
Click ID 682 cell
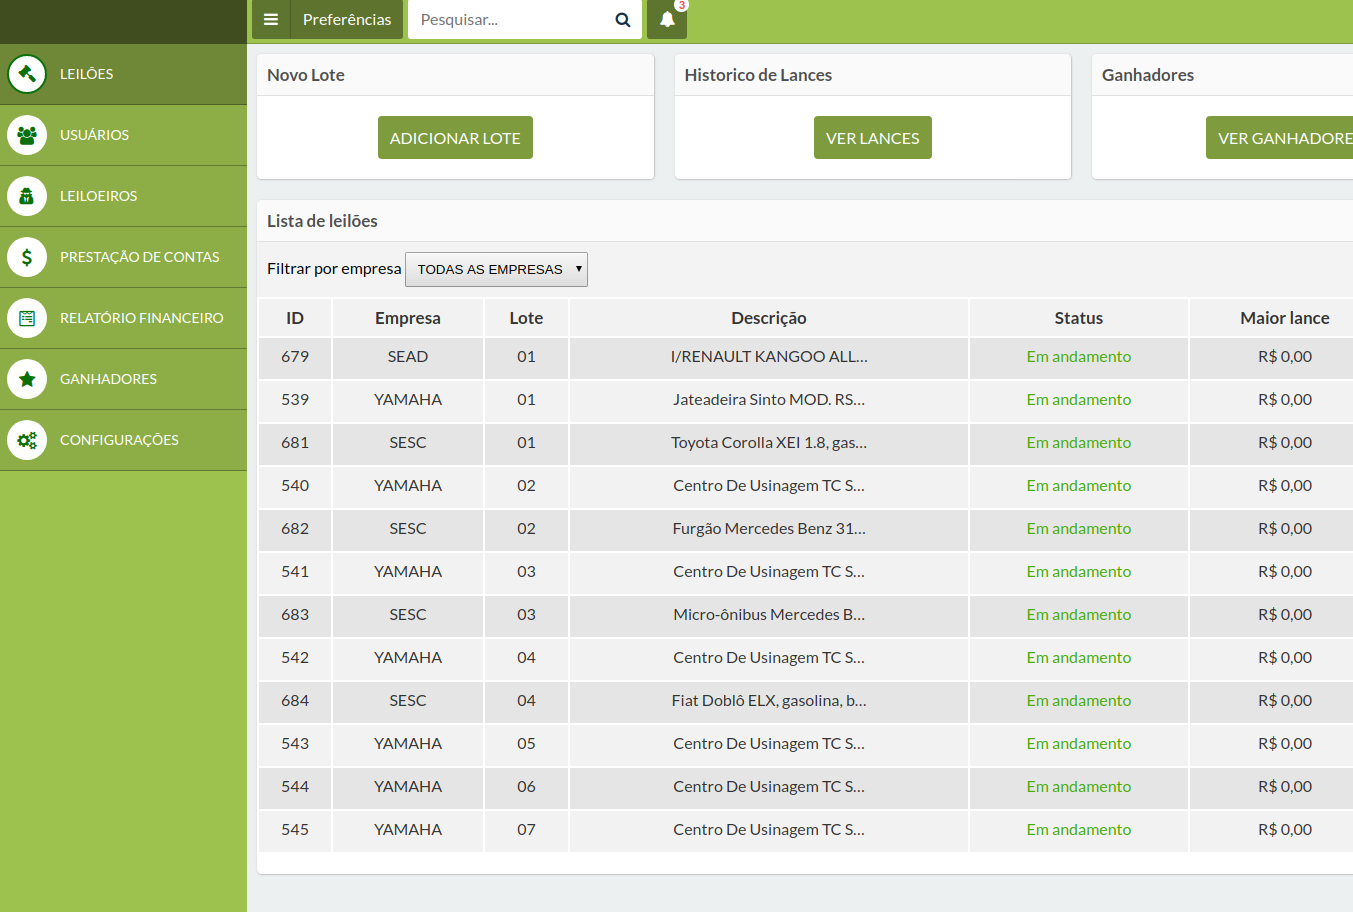tap(295, 529)
